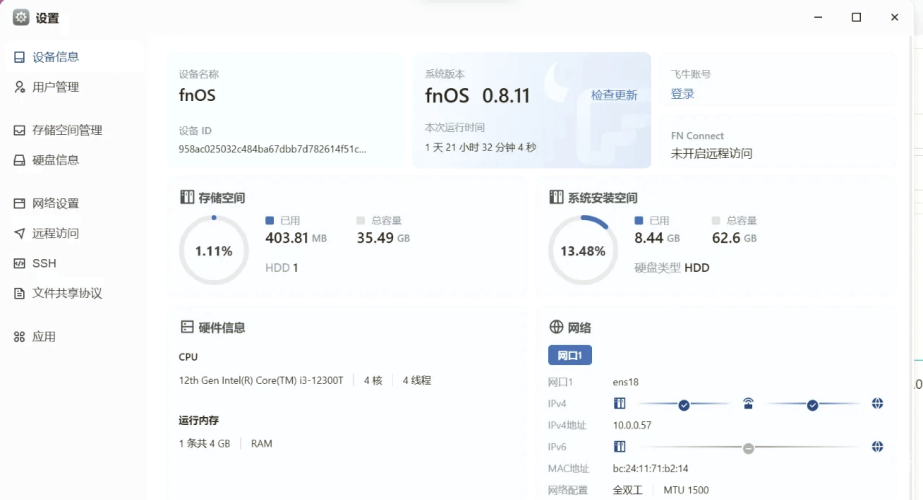The image size is (923, 500).
Task: Click the 8.44 GB used value
Action: (x=657, y=238)
